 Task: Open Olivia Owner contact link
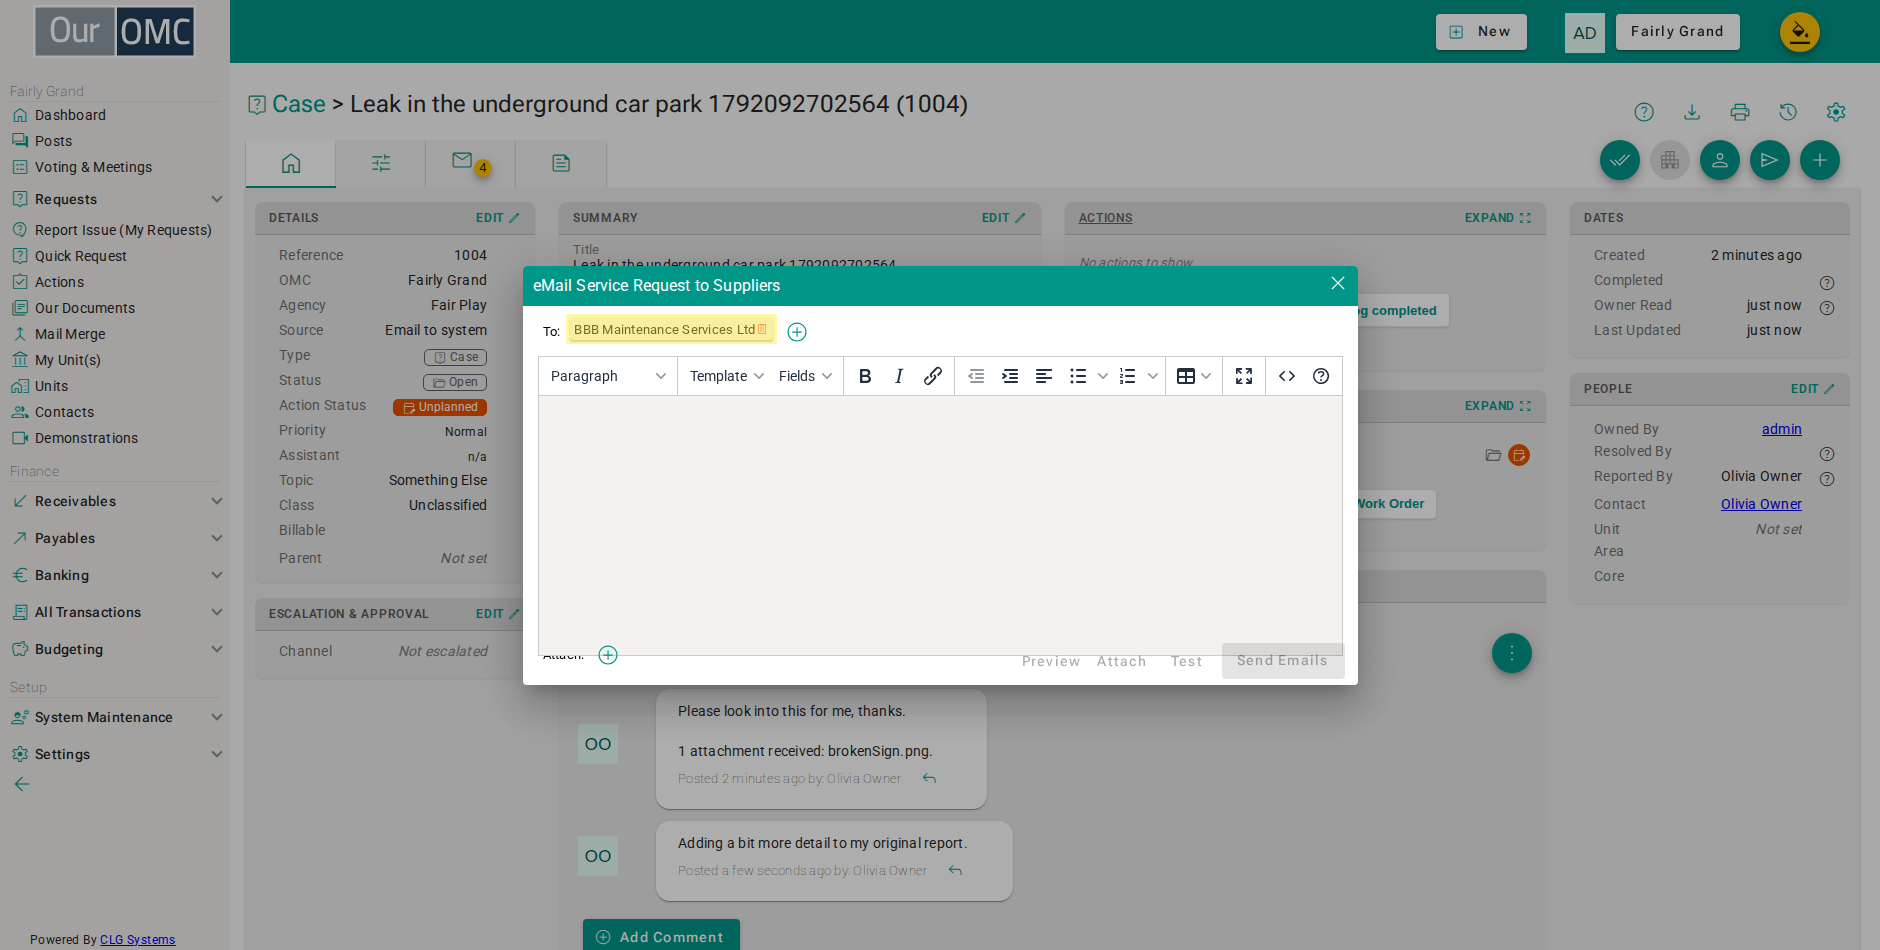(x=1761, y=504)
